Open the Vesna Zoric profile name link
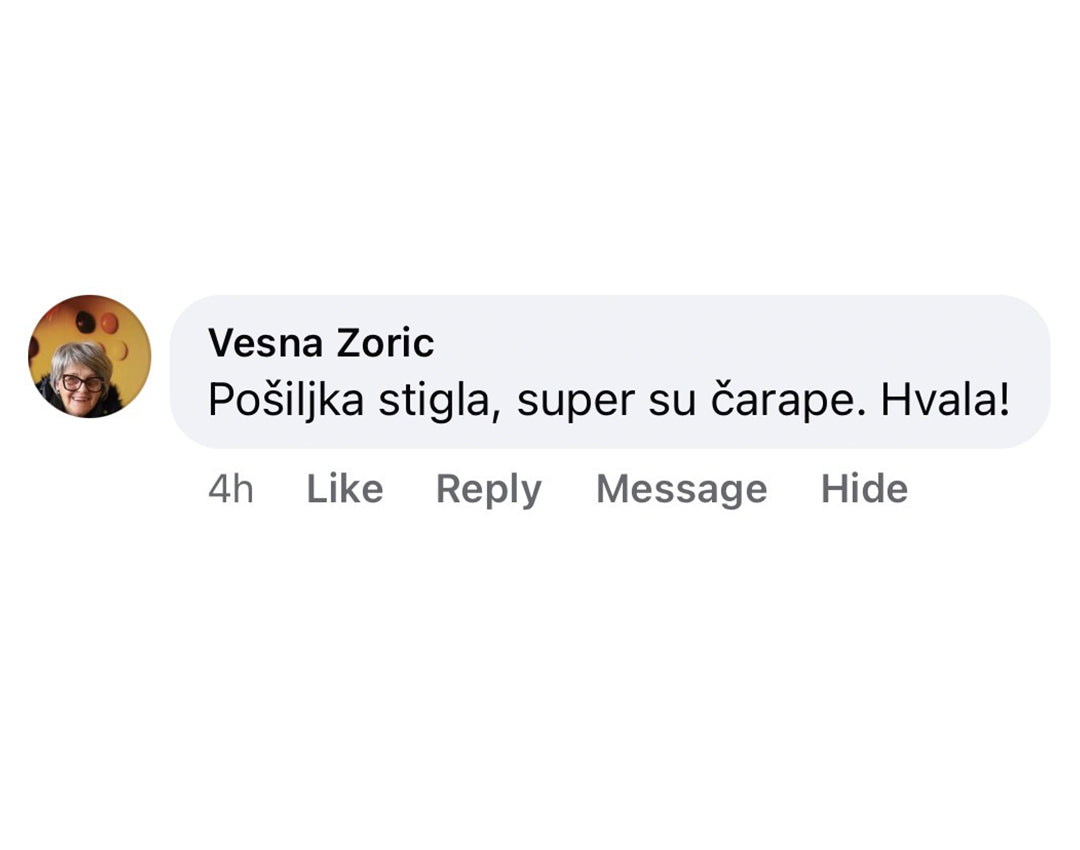Viewport: 1080px width, 850px height. click(x=321, y=343)
